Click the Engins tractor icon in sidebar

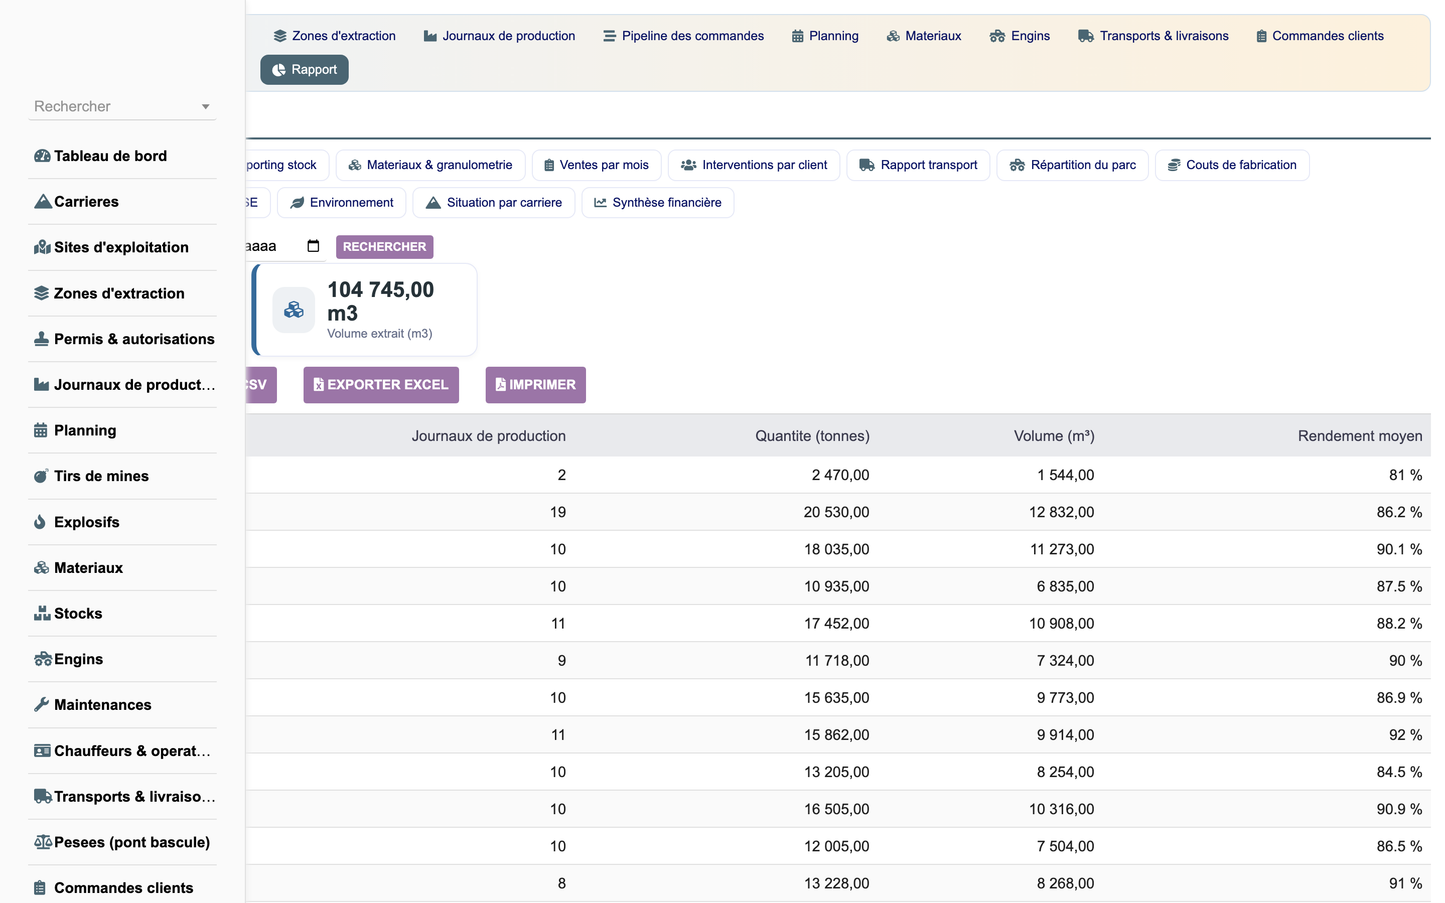click(43, 660)
